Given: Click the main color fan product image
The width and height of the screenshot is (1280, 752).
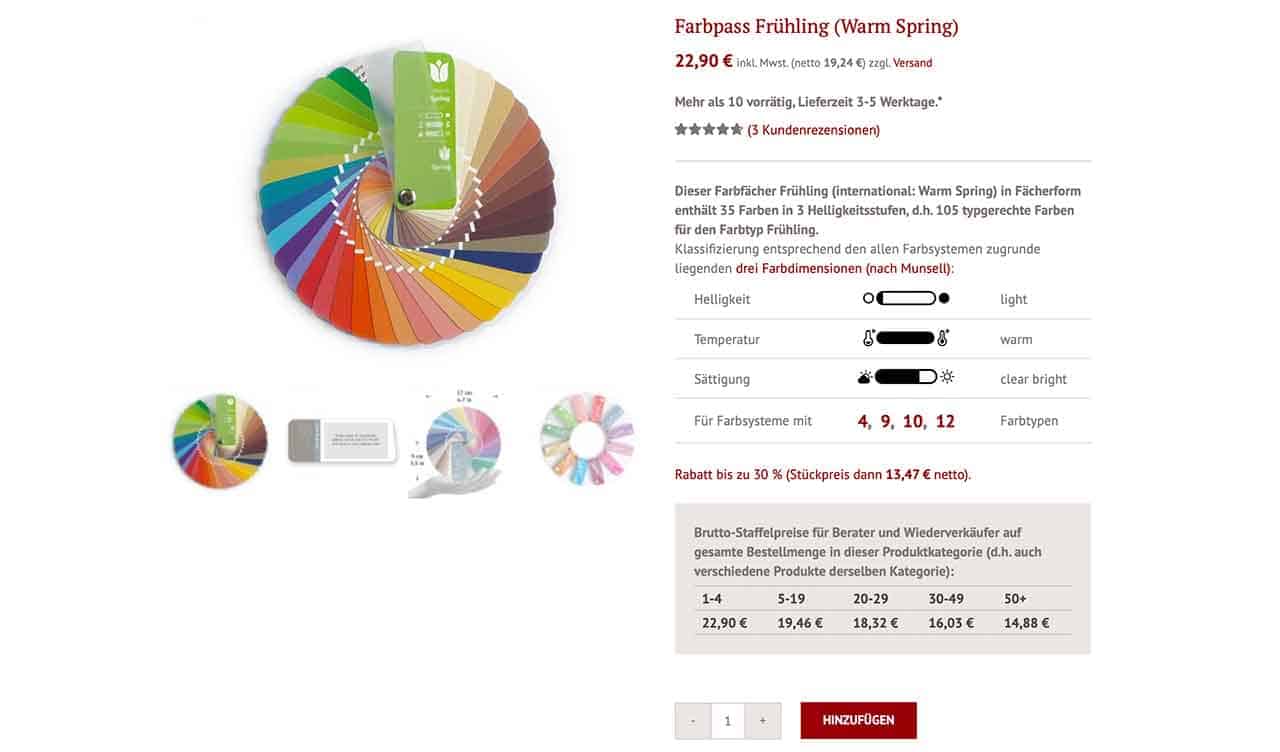Looking at the screenshot, I should point(406,194).
